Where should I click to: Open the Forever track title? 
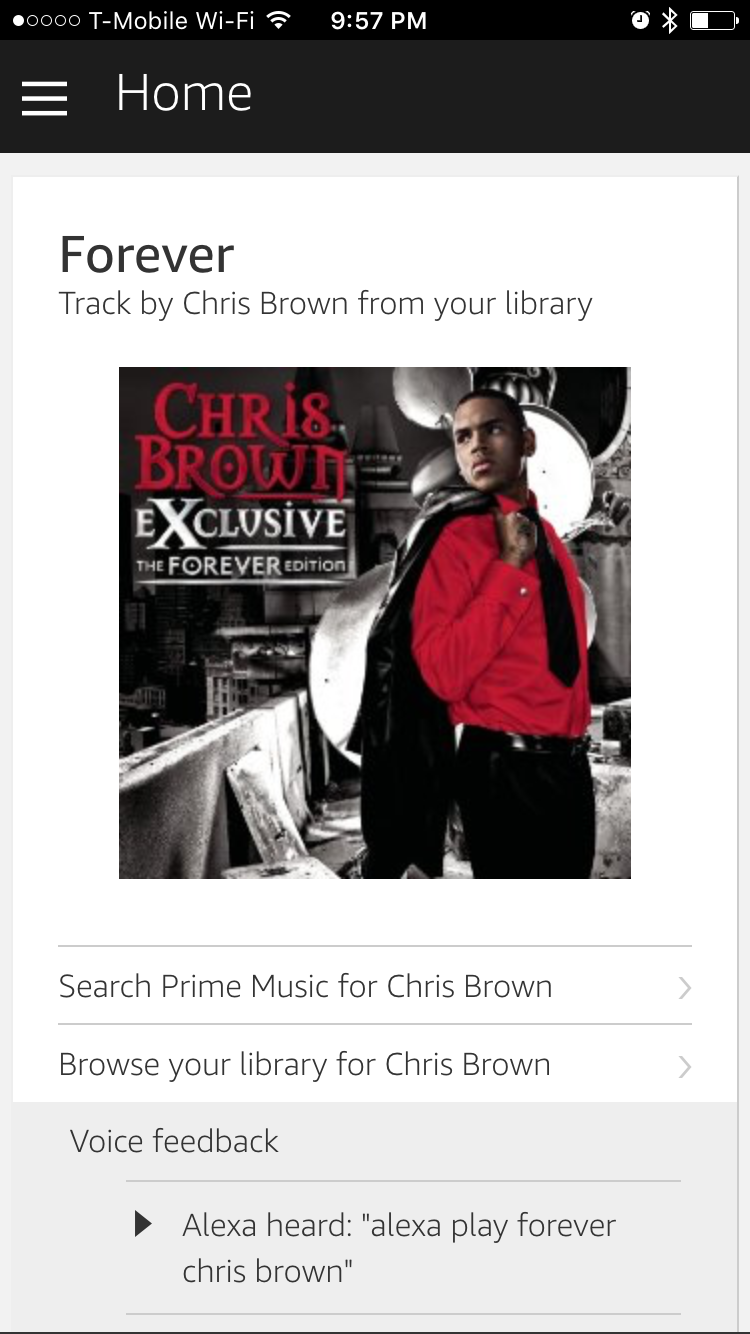point(146,254)
